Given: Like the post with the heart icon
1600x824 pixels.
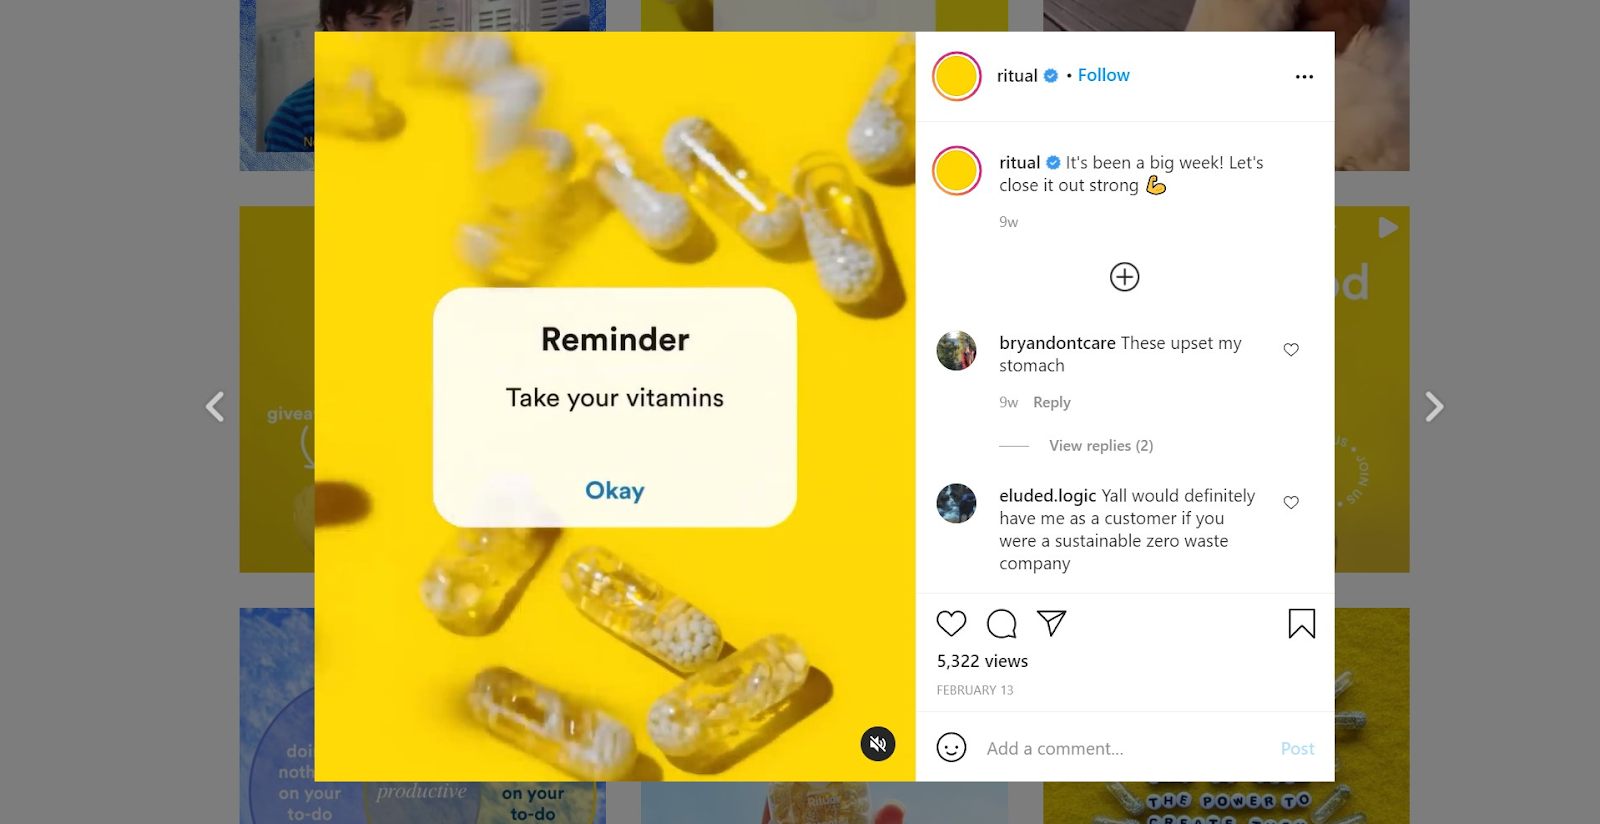Looking at the screenshot, I should (x=951, y=624).
